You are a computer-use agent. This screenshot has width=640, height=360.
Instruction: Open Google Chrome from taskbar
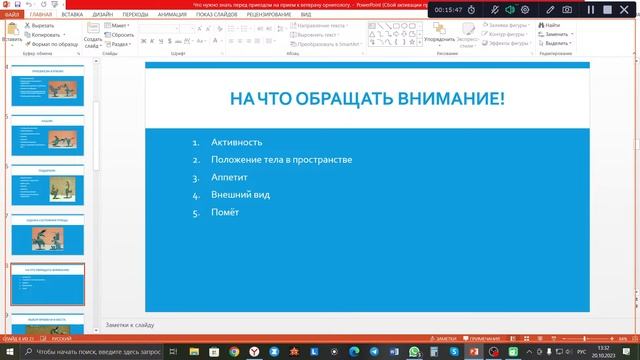pyautogui.click(x=234, y=351)
